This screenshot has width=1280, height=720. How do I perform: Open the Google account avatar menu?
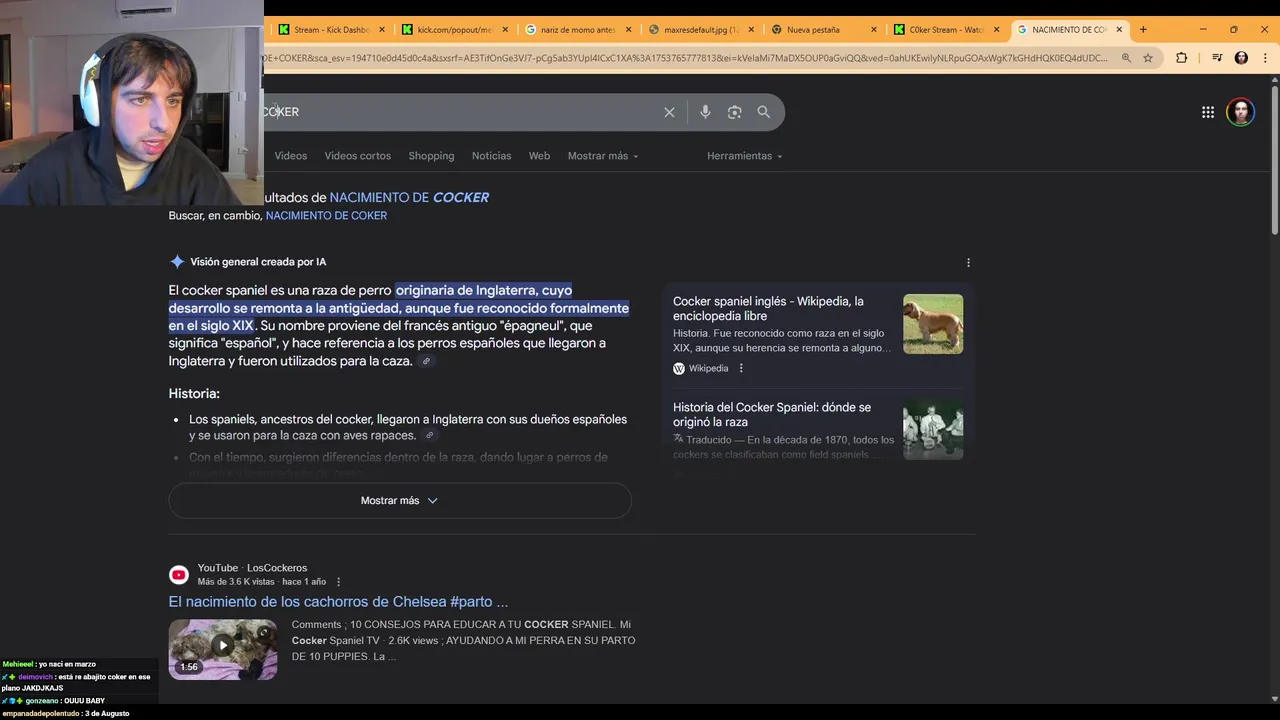[x=1241, y=112]
